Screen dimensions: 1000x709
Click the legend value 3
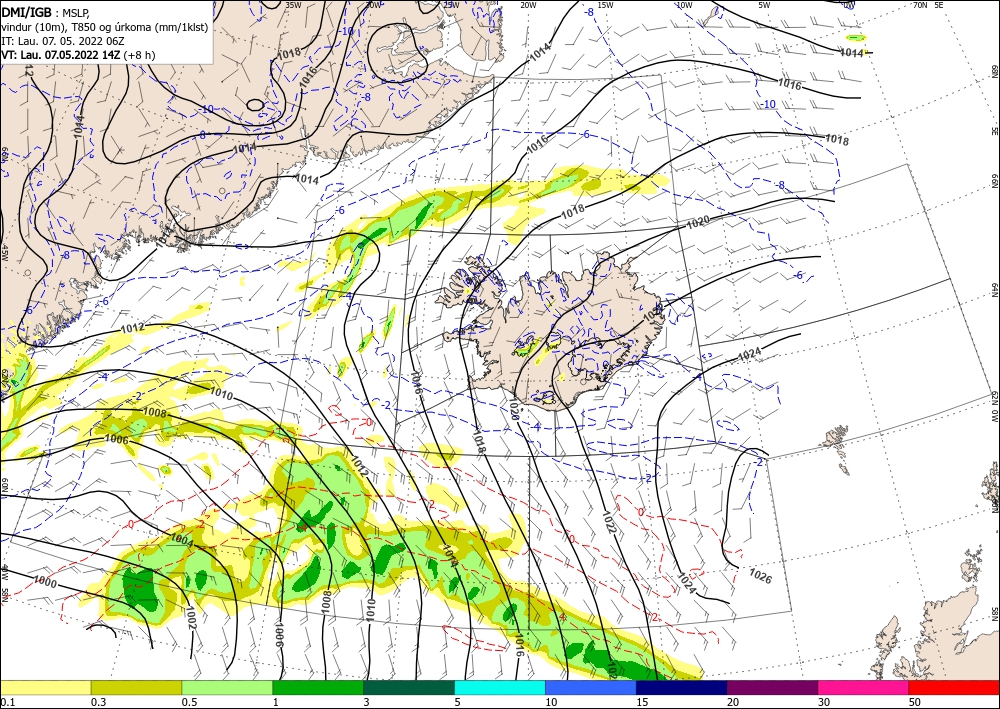coord(367,702)
